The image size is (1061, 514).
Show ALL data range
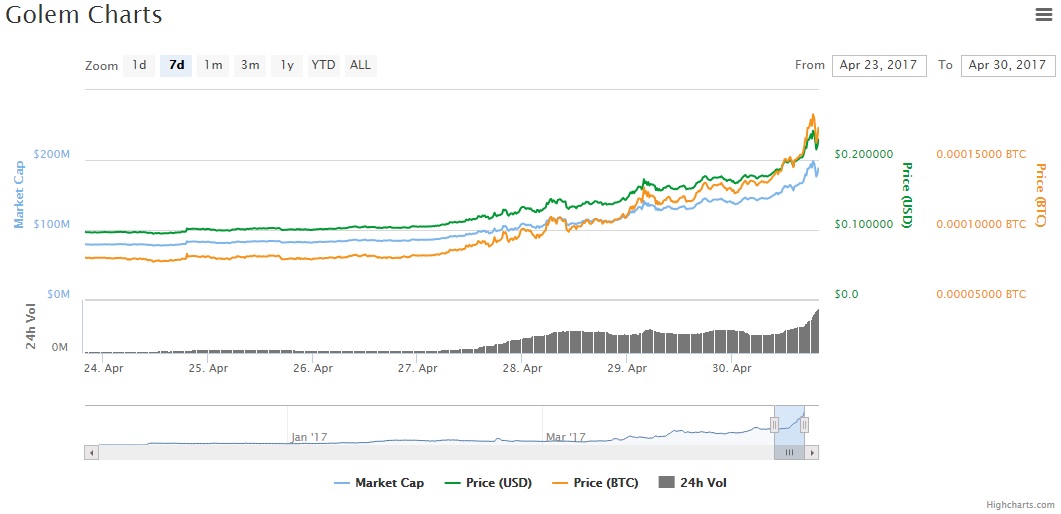point(361,66)
